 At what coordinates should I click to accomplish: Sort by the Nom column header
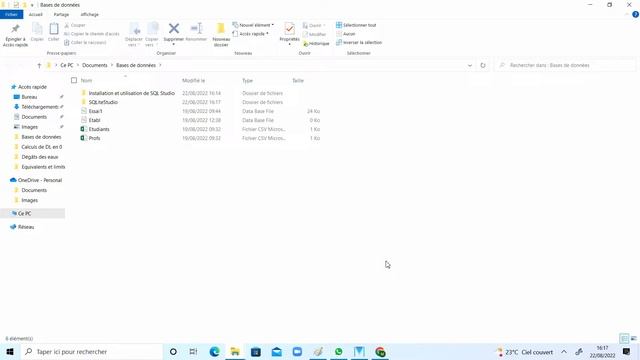pos(86,80)
